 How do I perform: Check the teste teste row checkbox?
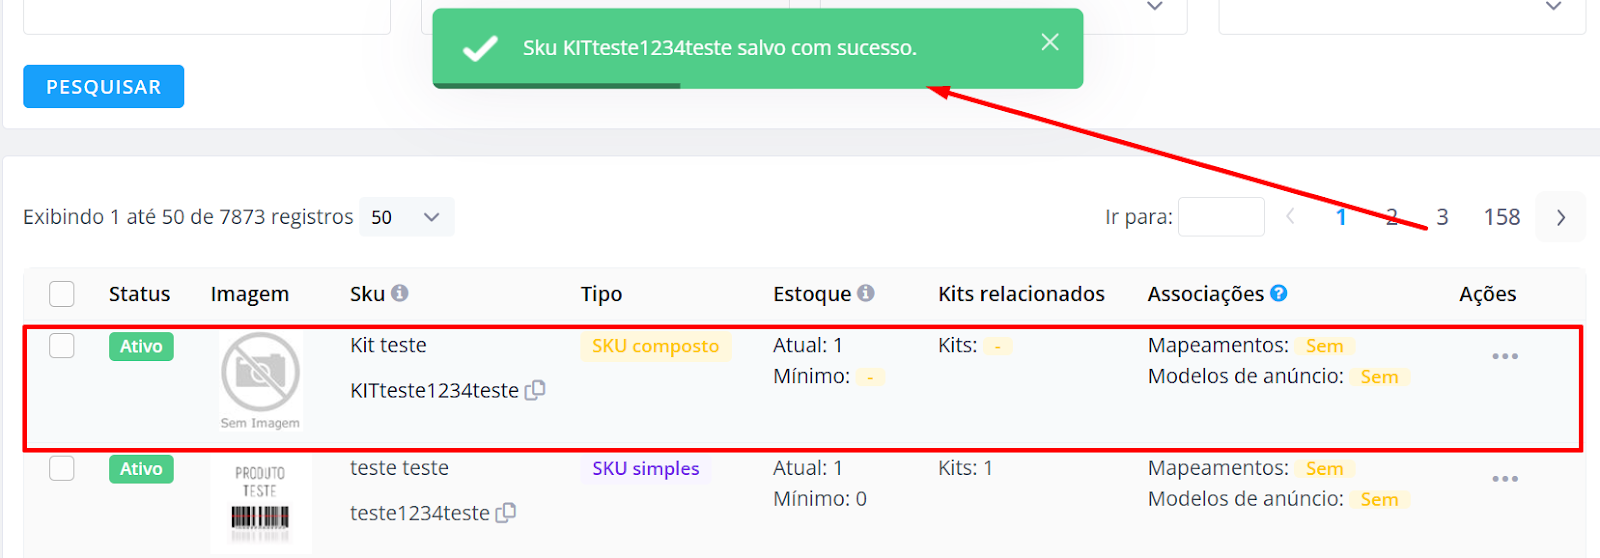62,468
